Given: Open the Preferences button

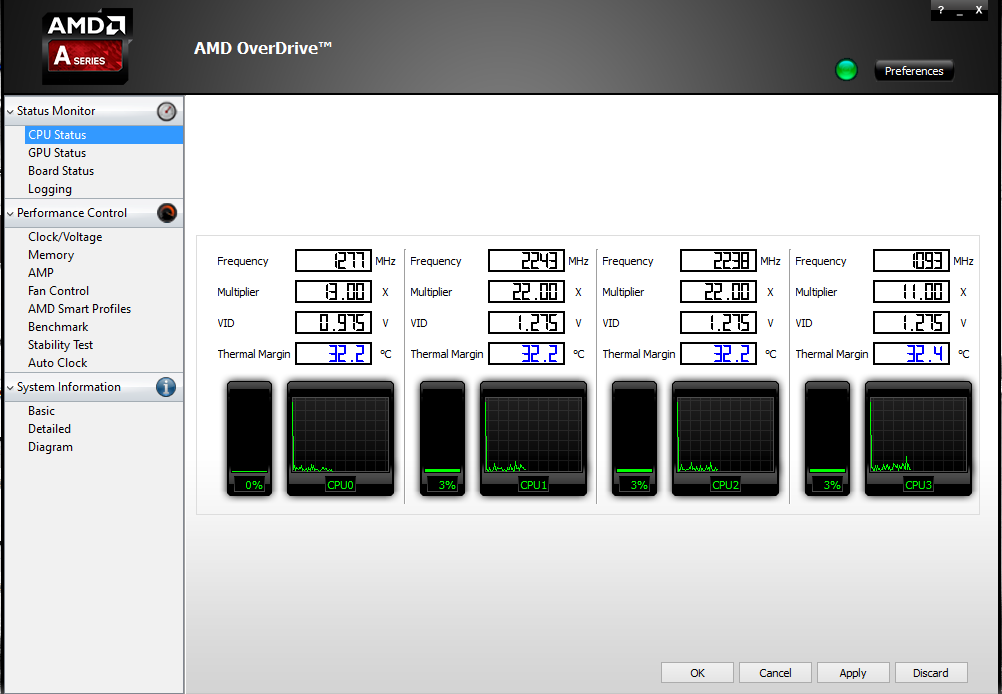Looking at the screenshot, I should (914, 71).
